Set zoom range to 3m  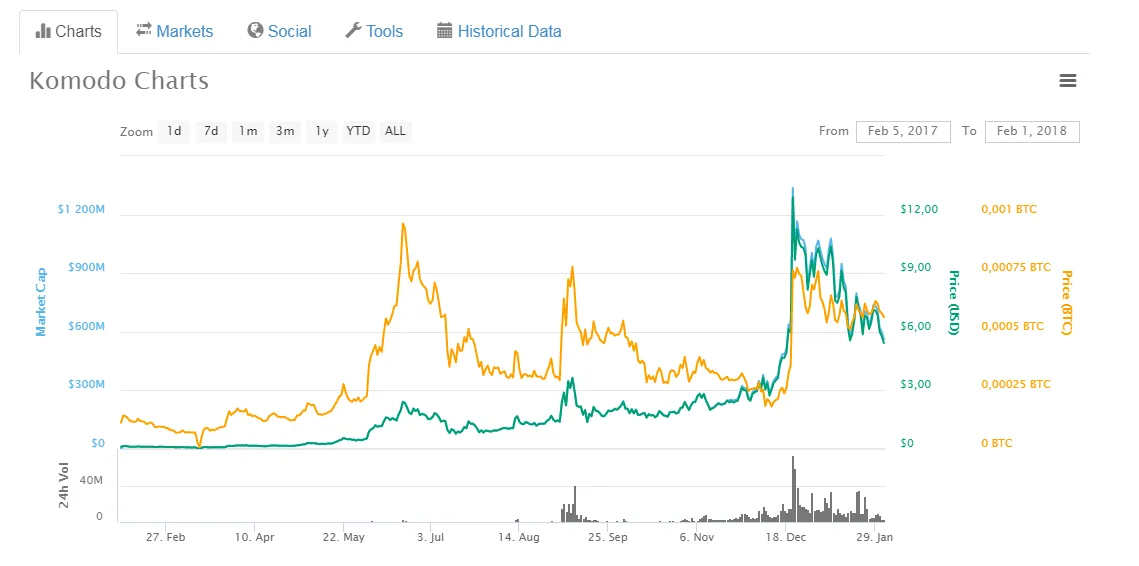coord(285,132)
